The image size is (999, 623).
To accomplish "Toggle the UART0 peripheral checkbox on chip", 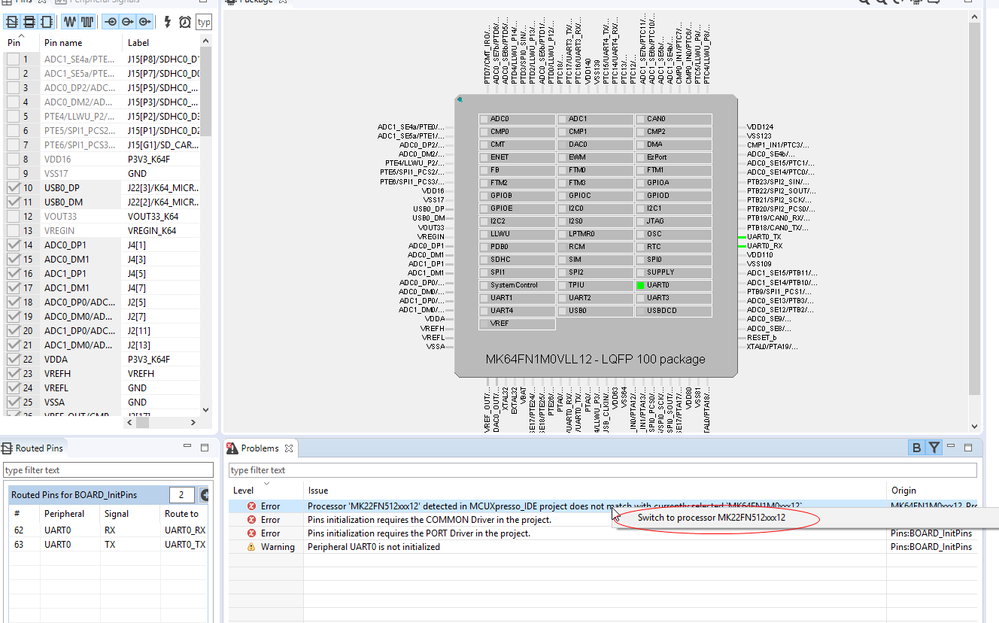I will 641,285.
